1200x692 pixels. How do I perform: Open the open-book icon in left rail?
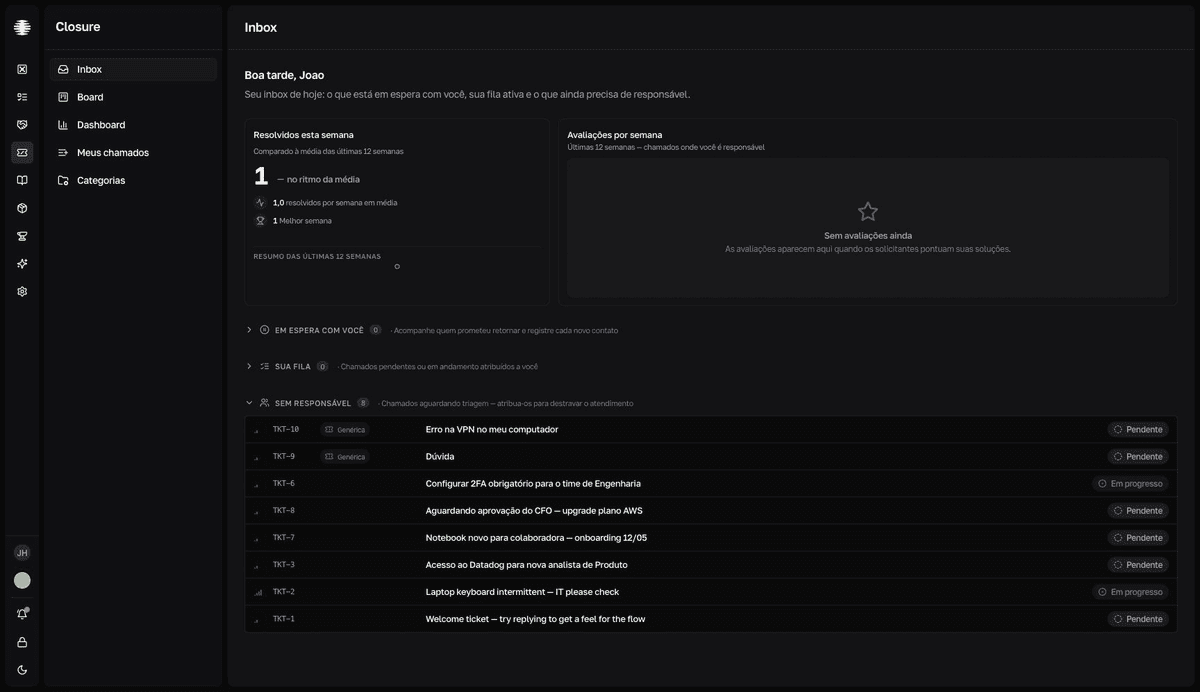coord(22,180)
